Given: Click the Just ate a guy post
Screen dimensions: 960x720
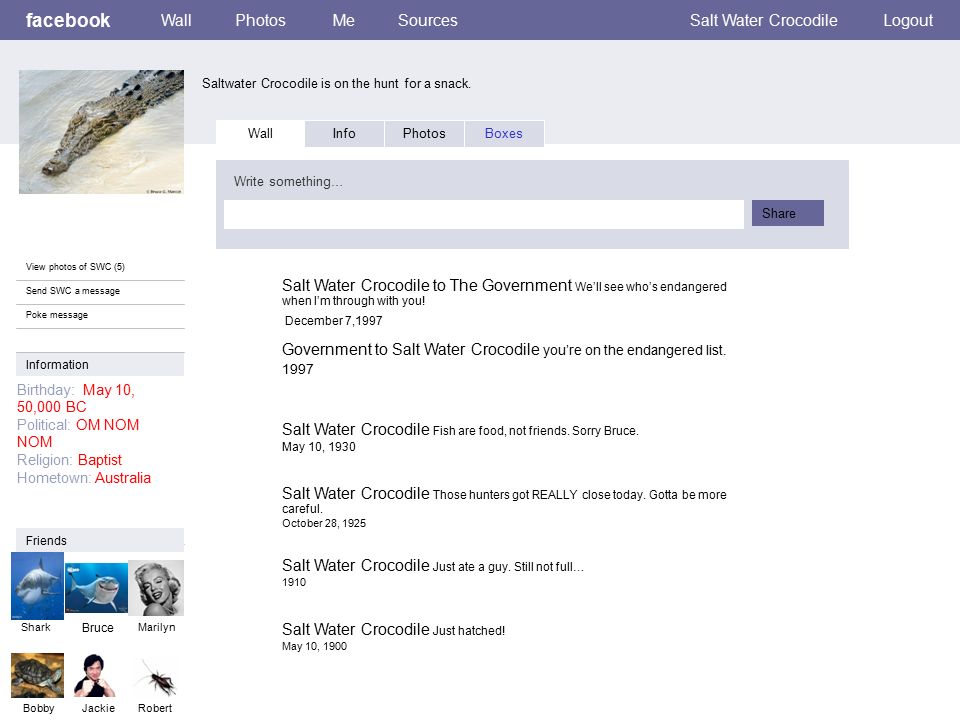Looking at the screenshot, I should 433,566.
